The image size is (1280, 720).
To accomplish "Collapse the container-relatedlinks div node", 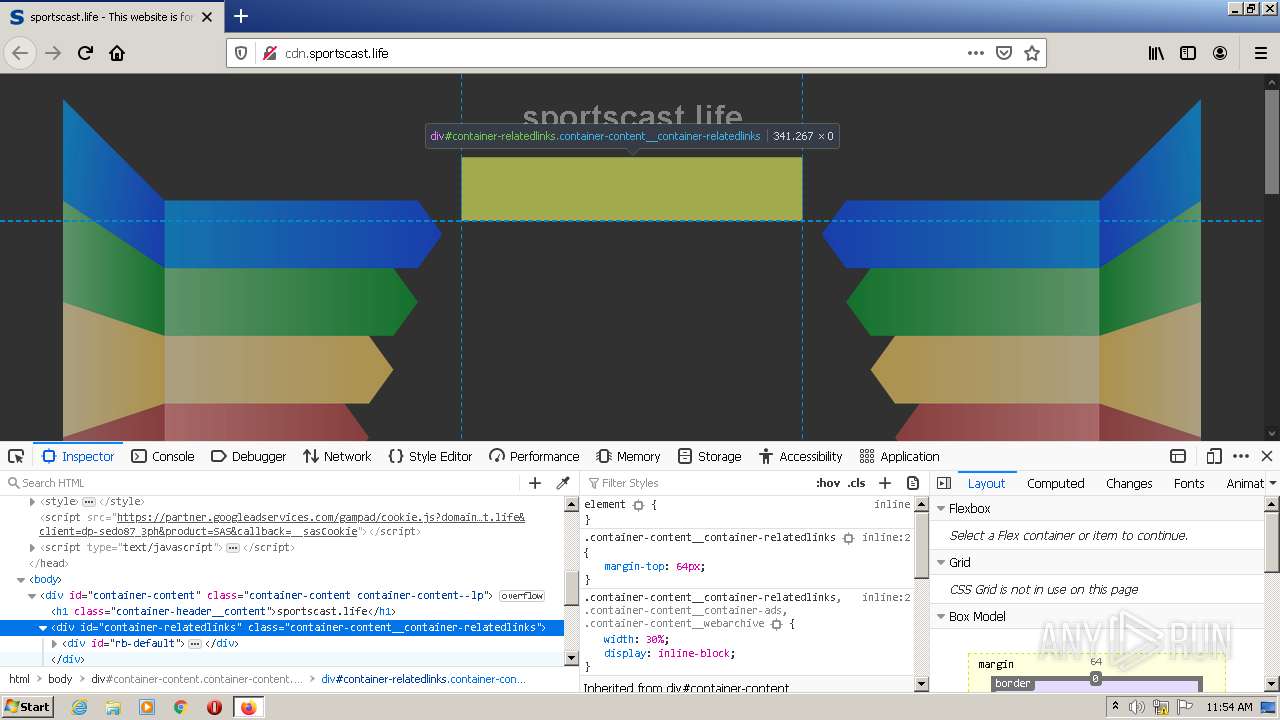I will tap(43, 628).
